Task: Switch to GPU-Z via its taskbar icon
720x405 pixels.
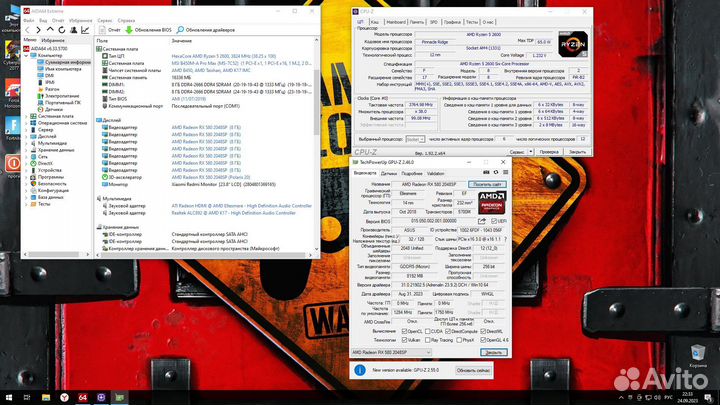Action: pos(119,398)
